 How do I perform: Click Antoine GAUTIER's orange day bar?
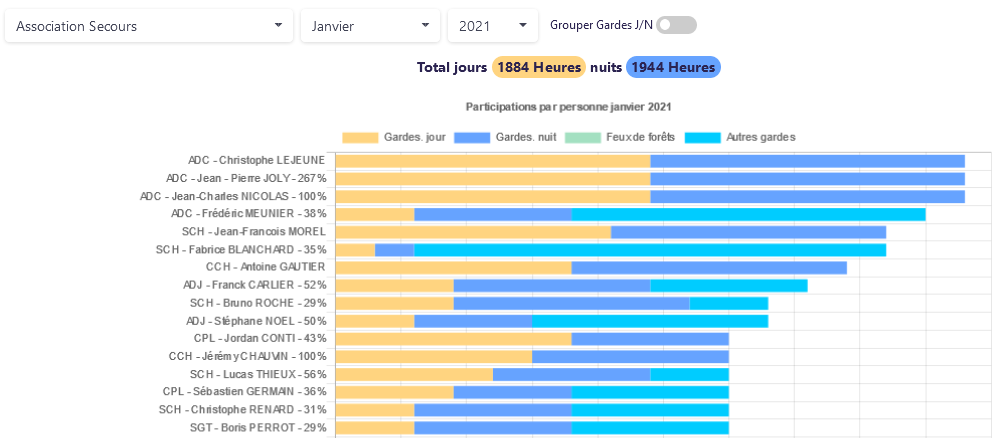pos(453,268)
